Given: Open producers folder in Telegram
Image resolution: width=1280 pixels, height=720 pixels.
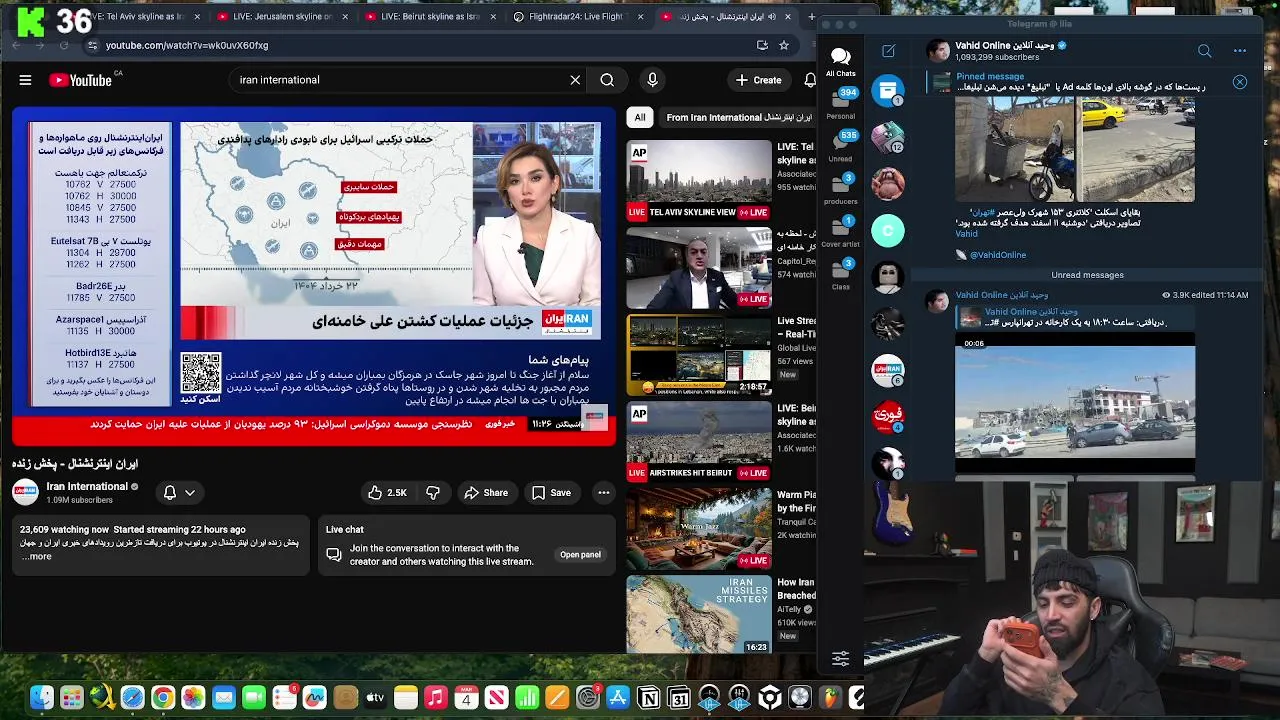Looking at the screenshot, I should [x=840, y=190].
